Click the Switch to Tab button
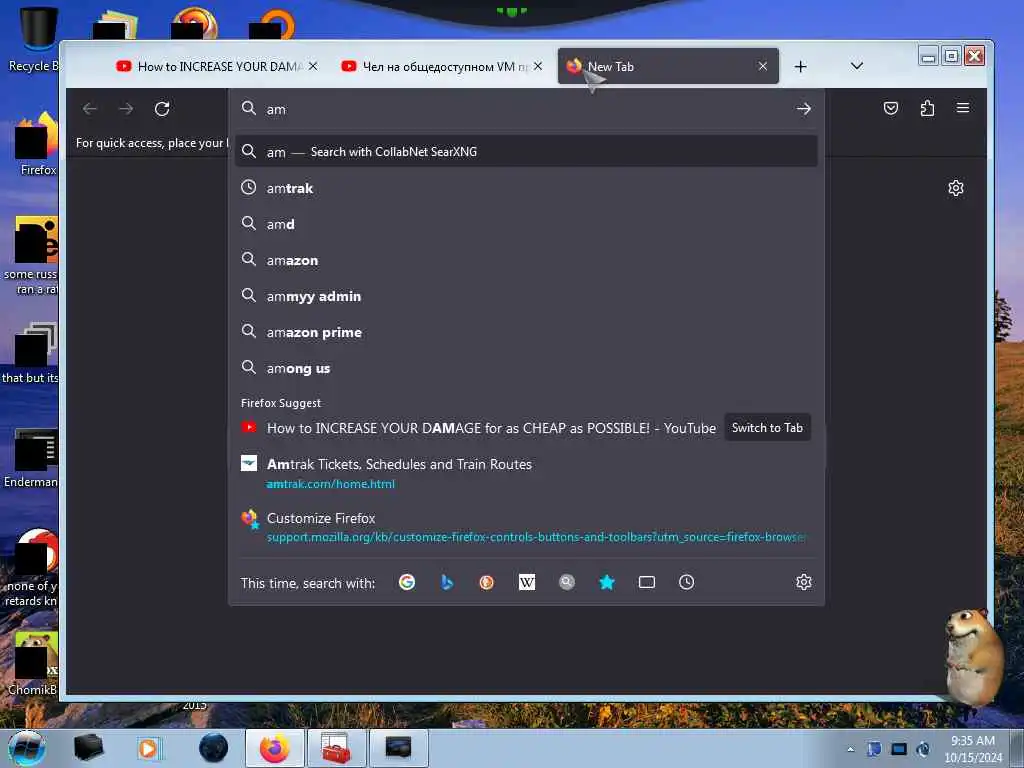This screenshot has width=1024, height=768. click(767, 428)
